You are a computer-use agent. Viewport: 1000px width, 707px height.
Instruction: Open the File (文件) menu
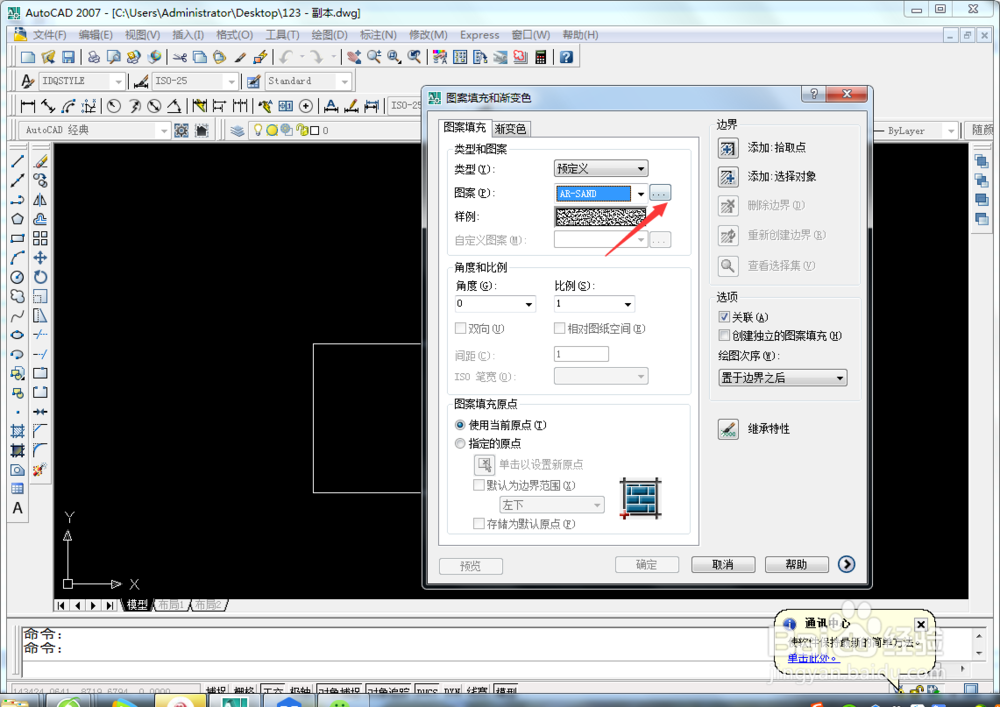[48, 35]
